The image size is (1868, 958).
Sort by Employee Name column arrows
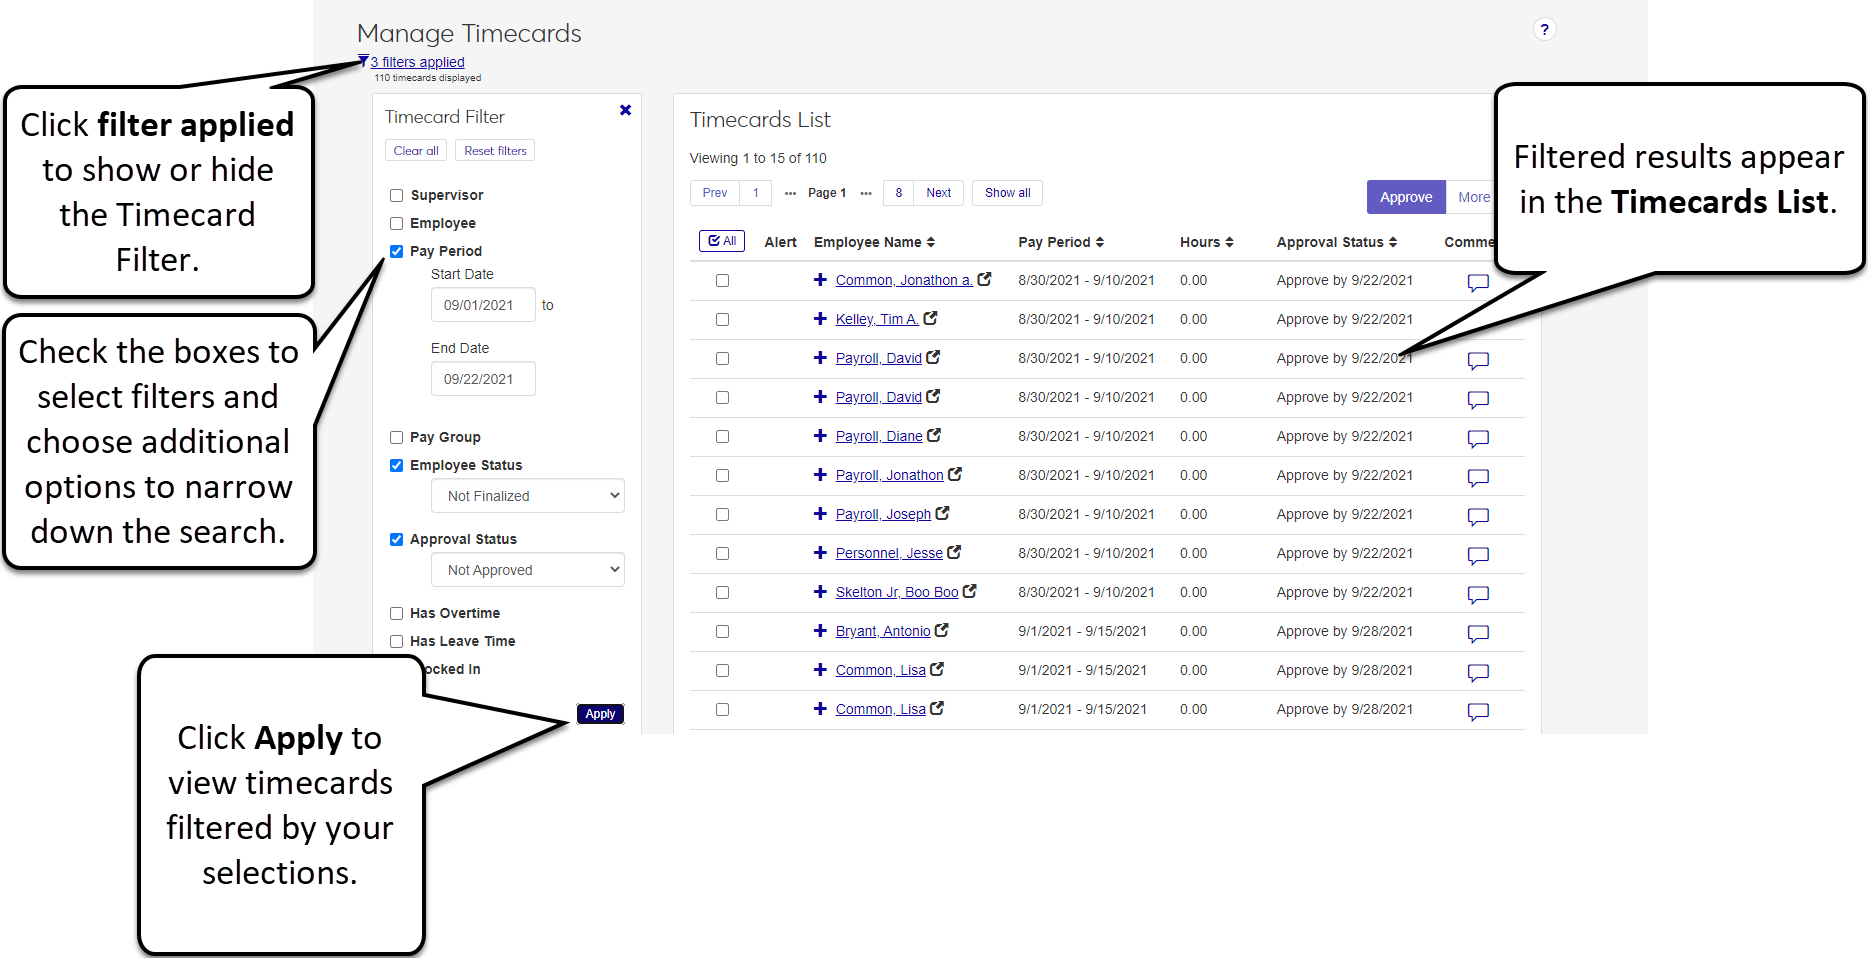coord(931,242)
